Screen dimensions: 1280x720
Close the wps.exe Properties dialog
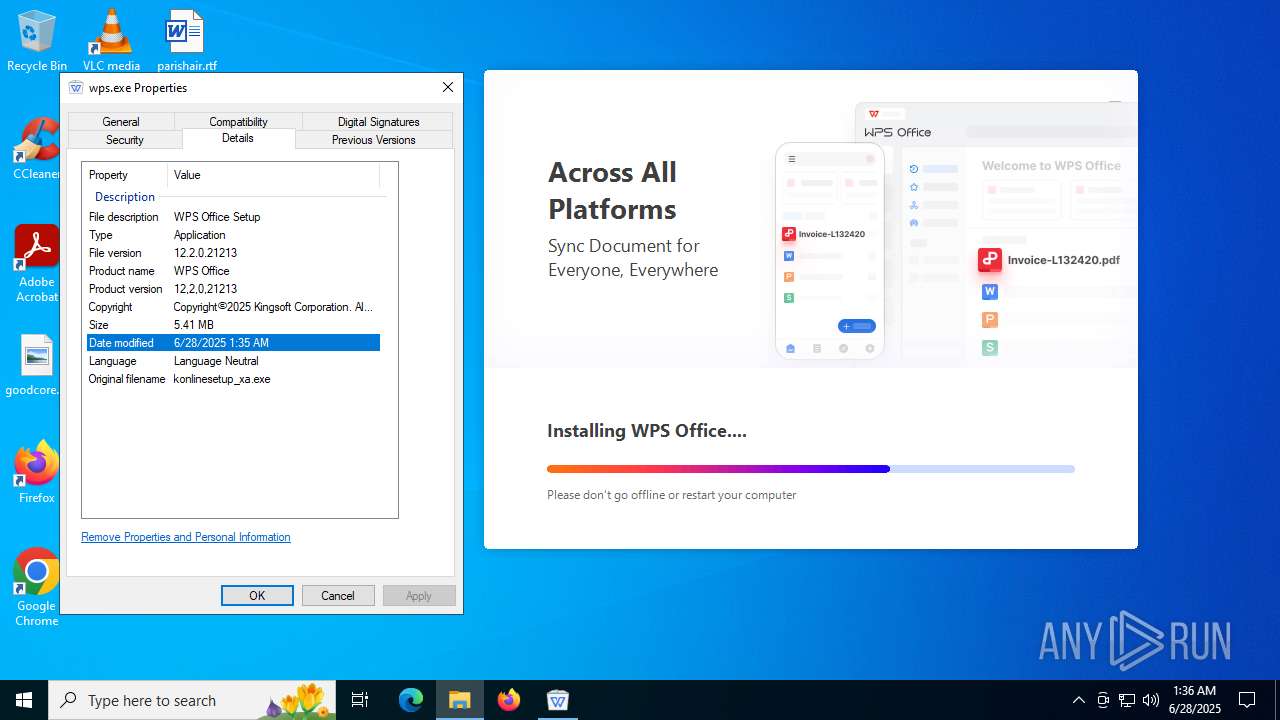pos(448,87)
